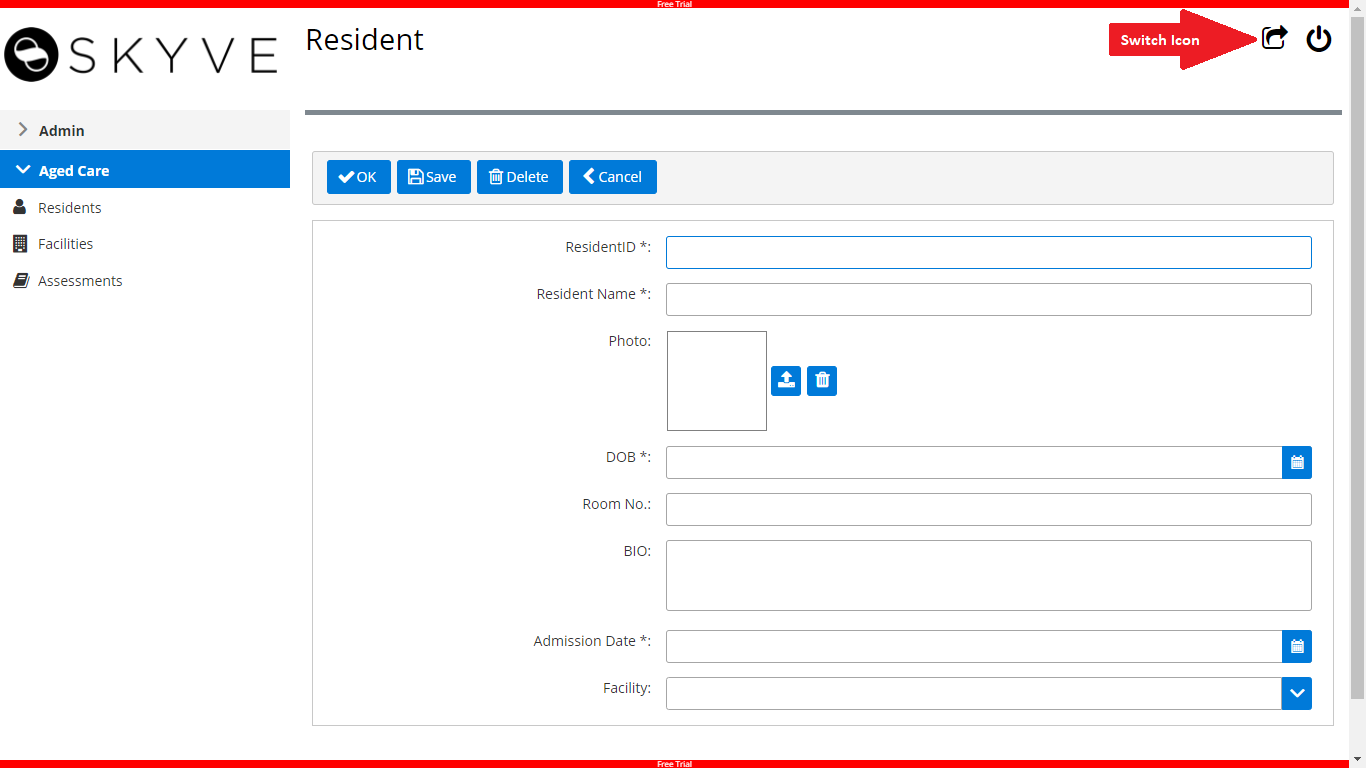The height and width of the screenshot is (768, 1366).
Task: Click the Cancel button
Action: (613, 177)
